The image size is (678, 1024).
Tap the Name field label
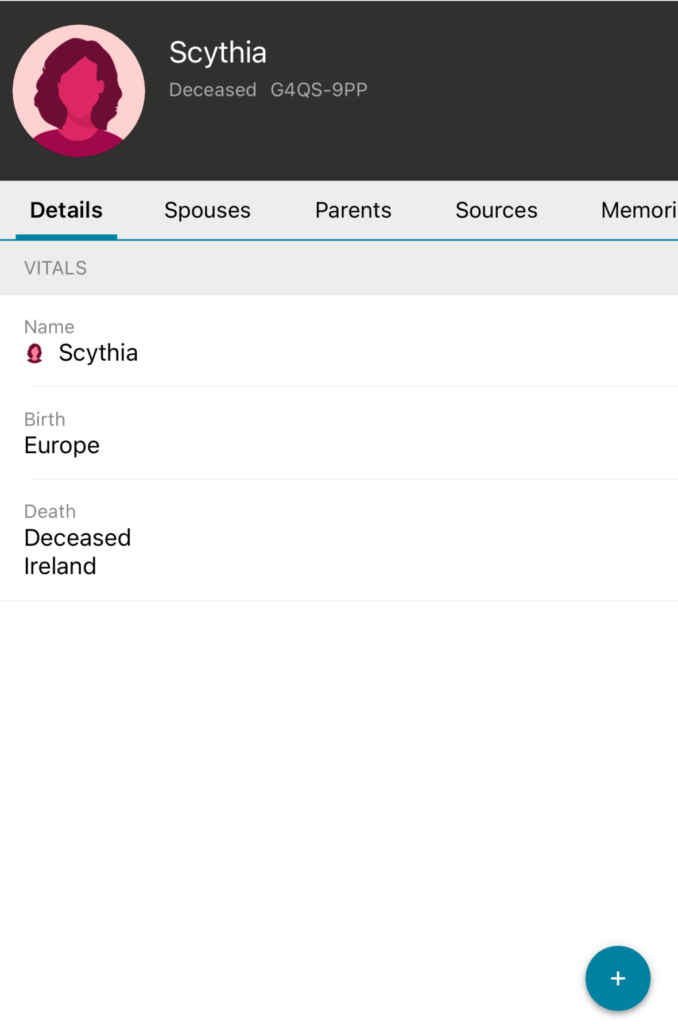pyautogui.click(x=49, y=327)
